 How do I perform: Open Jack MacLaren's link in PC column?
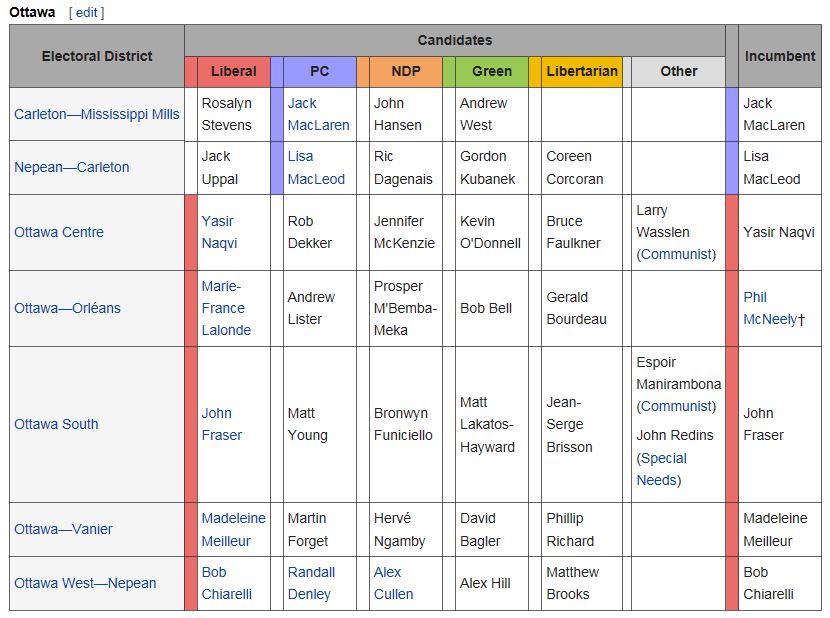[318, 114]
